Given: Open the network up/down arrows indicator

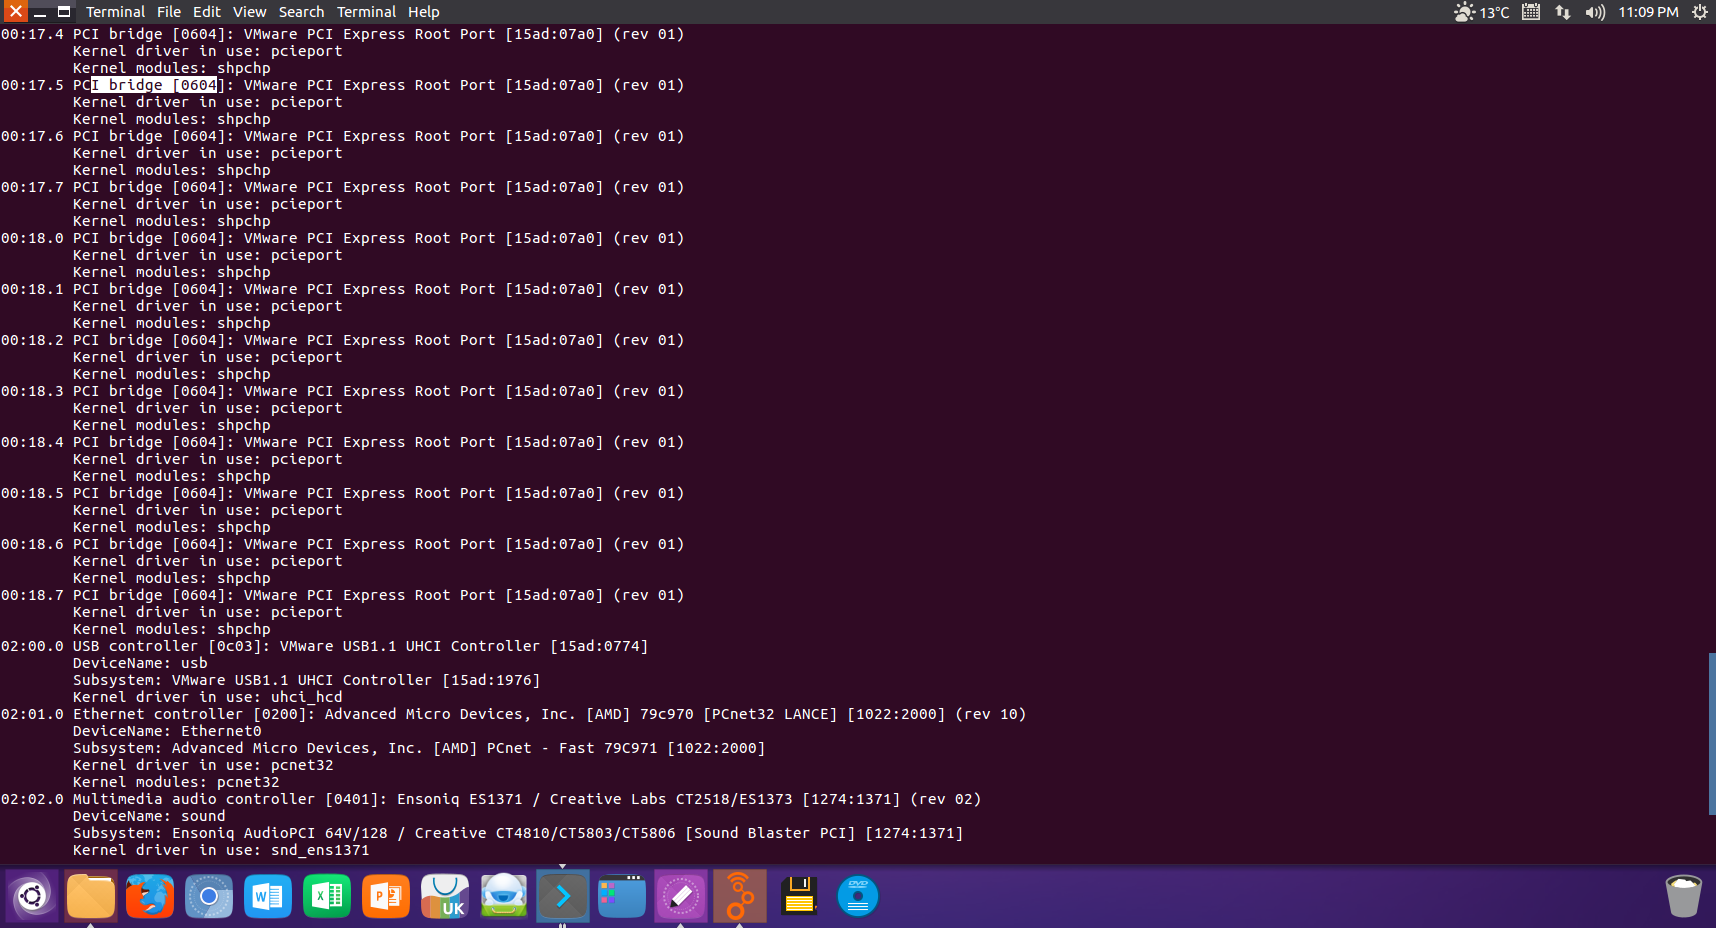Looking at the screenshot, I should click(x=1563, y=12).
